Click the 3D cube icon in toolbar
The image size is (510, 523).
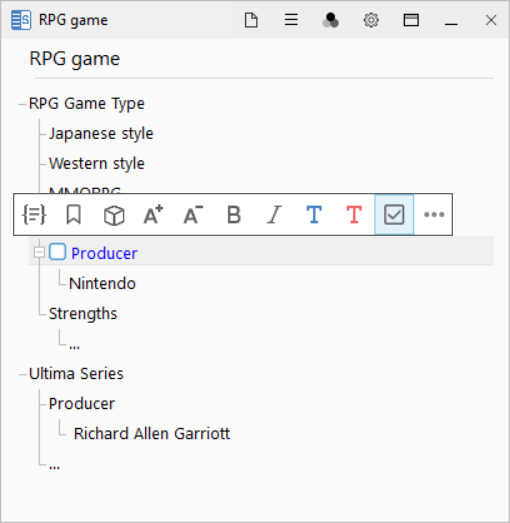(114, 215)
